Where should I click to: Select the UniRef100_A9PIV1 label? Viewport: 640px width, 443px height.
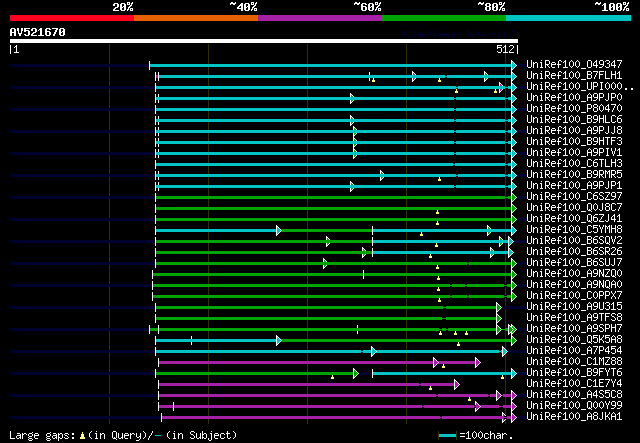[574, 152]
